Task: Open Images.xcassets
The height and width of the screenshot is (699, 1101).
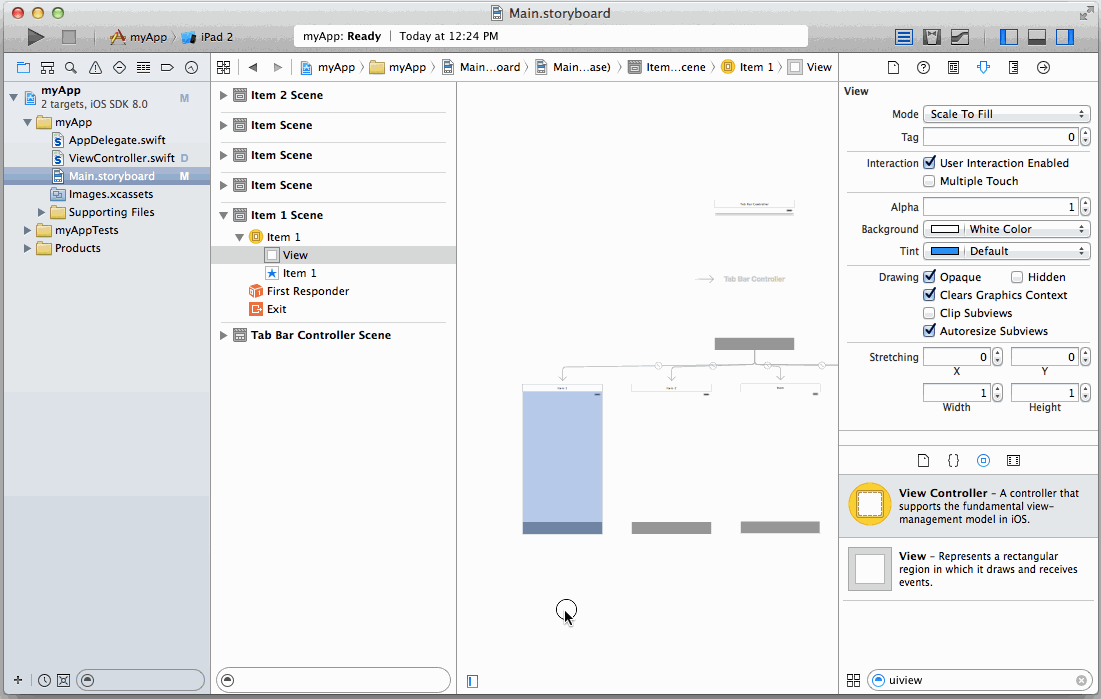Action: (x=110, y=194)
